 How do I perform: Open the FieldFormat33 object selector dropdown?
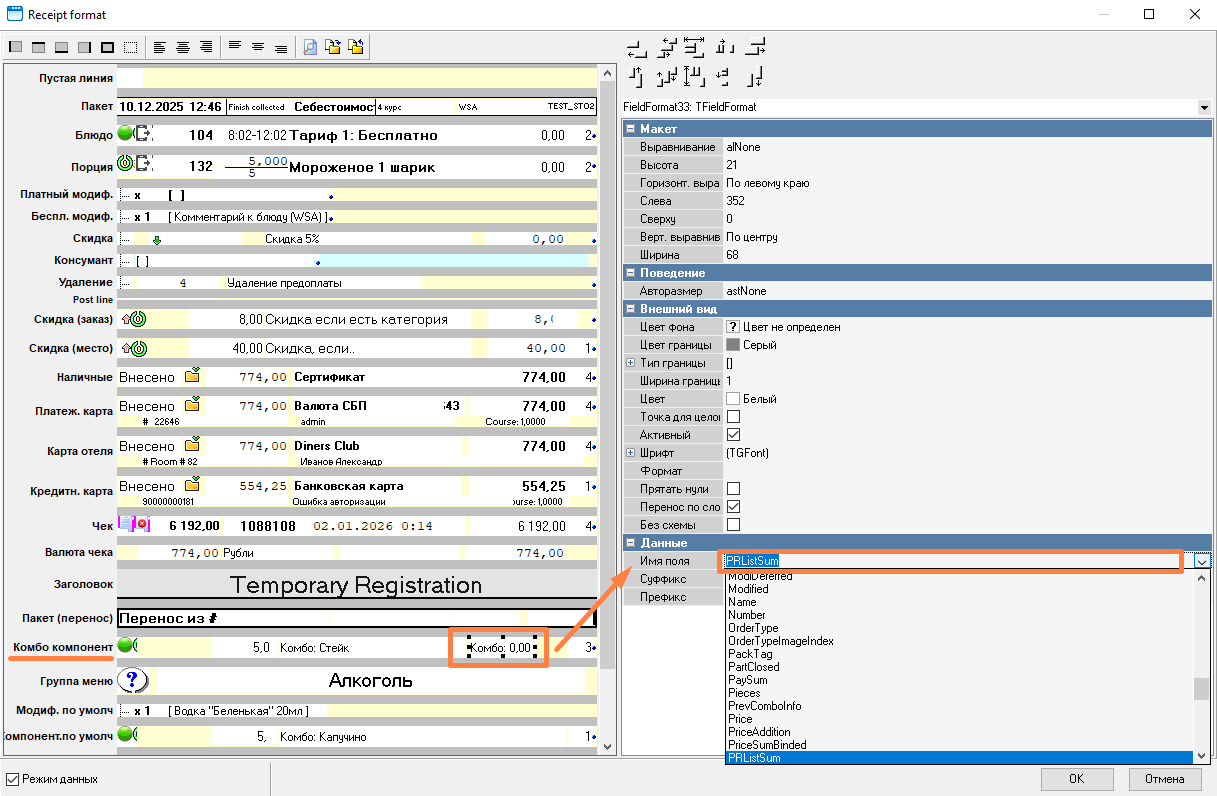[1202, 107]
